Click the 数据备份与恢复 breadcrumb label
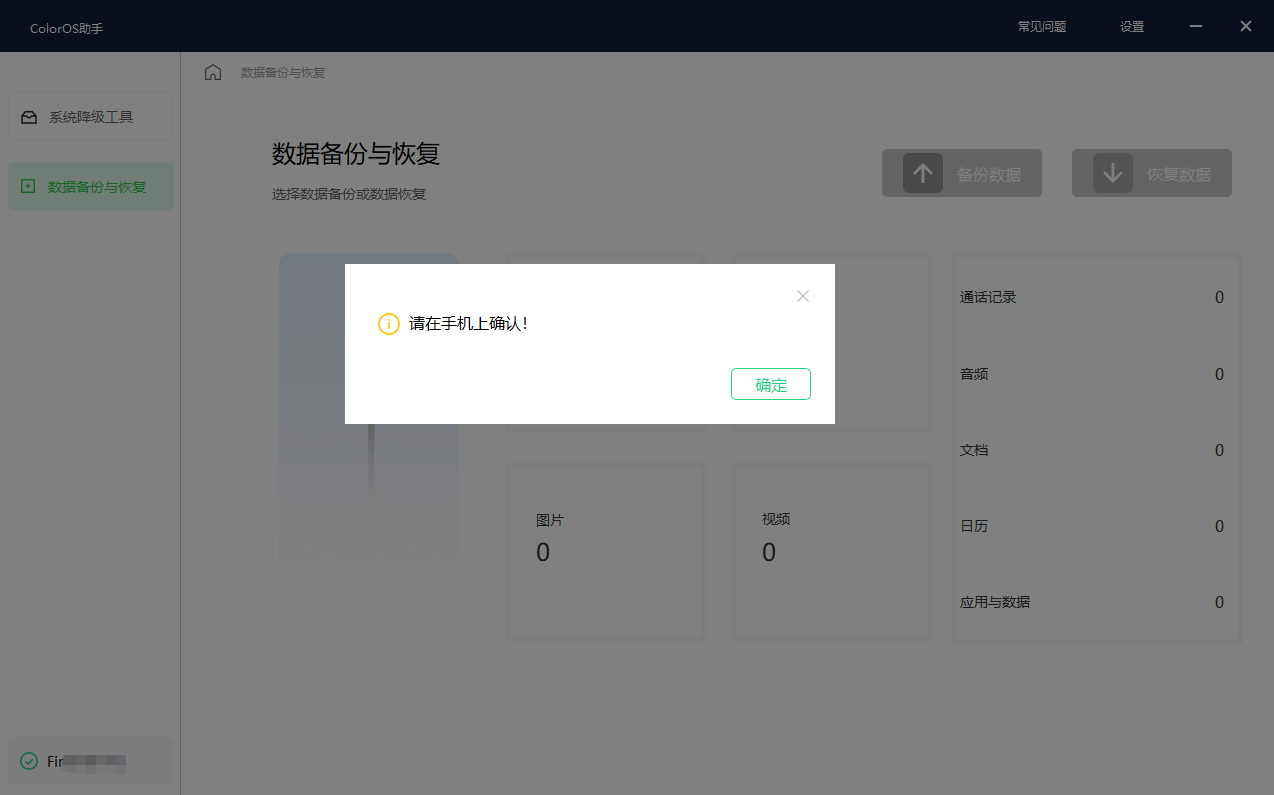1274x795 pixels. pyautogui.click(x=282, y=71)
